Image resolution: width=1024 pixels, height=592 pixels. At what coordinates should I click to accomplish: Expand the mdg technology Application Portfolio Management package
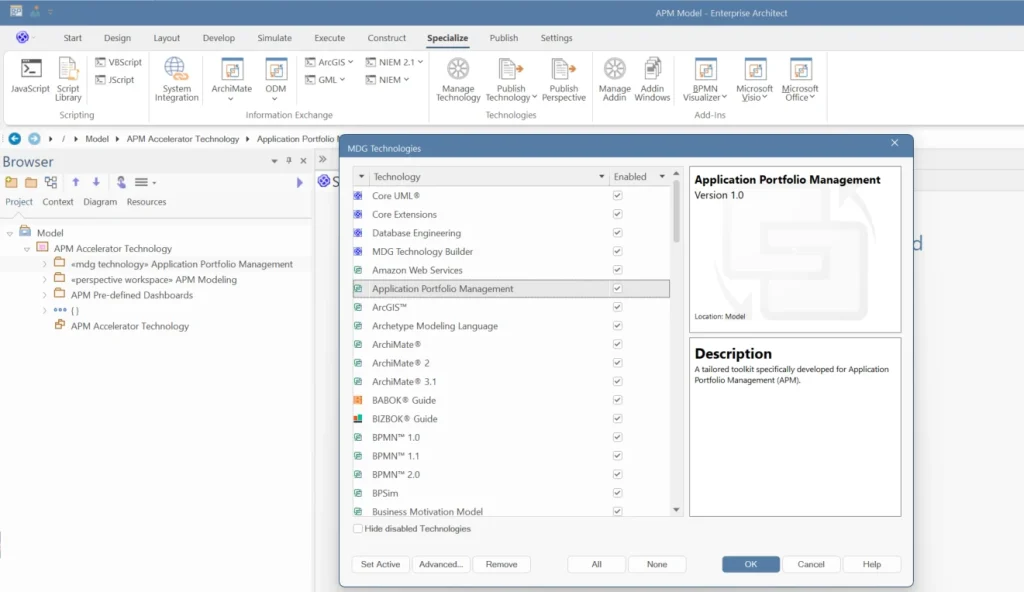(x=44, y=264)
